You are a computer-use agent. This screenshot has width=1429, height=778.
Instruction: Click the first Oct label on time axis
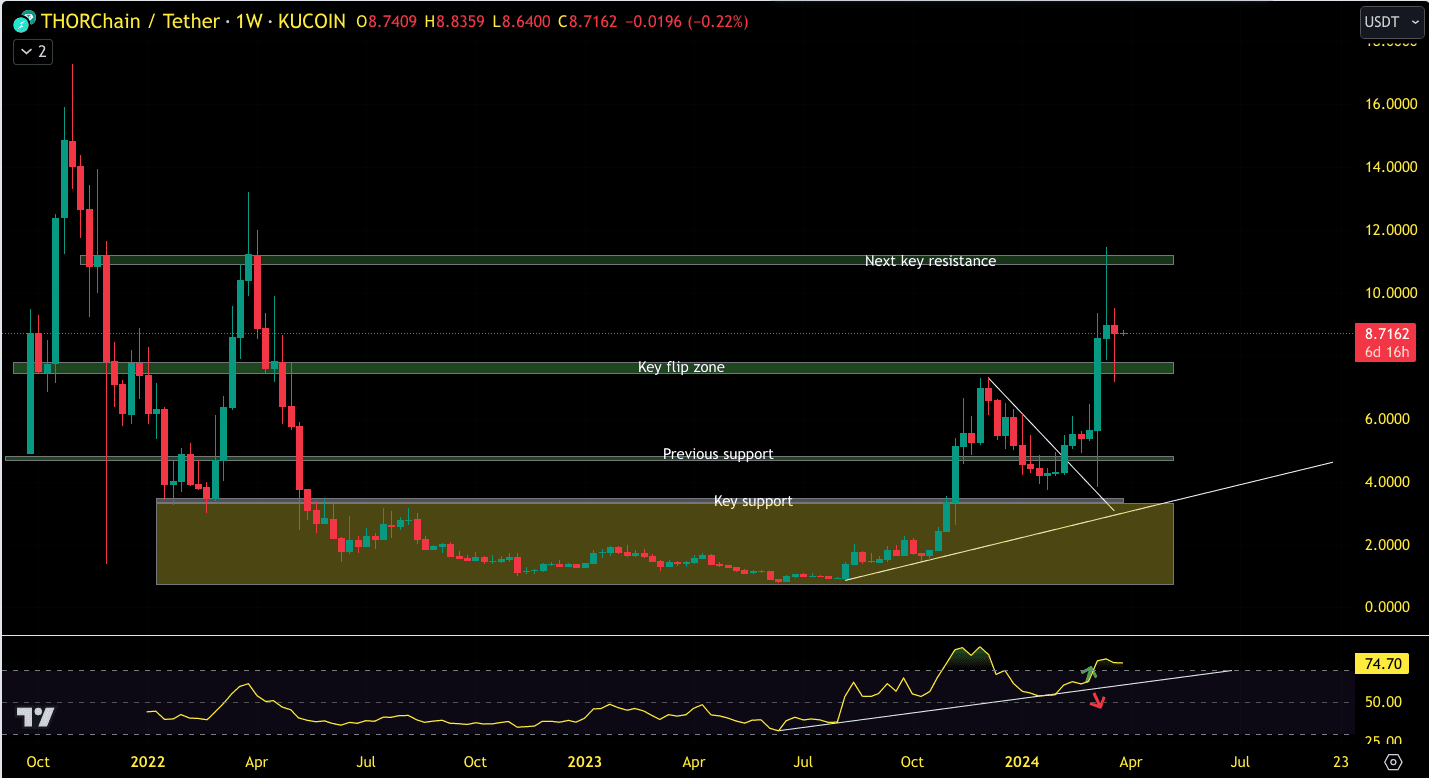(x=38, y=762)
